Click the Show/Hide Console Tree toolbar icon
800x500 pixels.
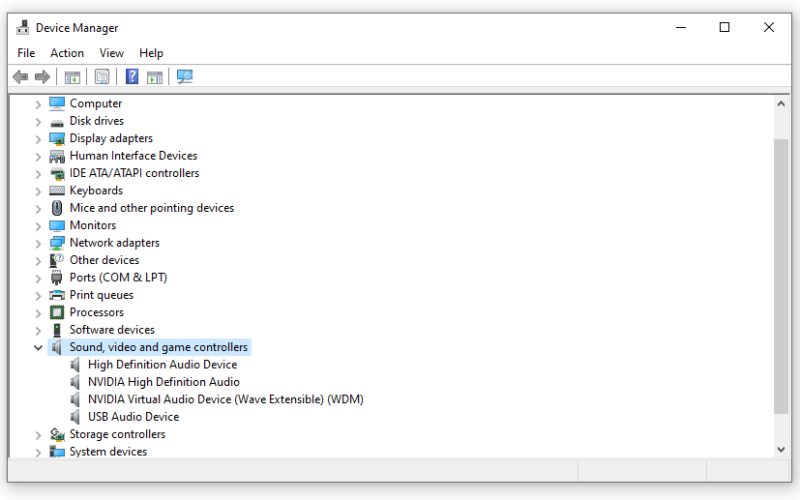point(72,78)
